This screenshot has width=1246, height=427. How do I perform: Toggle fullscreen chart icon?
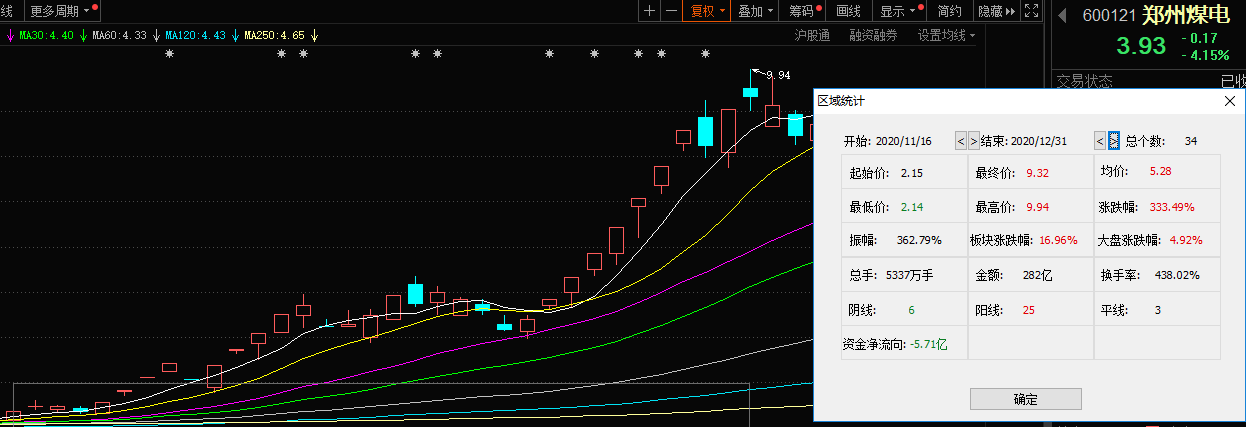click(1032, 11)
